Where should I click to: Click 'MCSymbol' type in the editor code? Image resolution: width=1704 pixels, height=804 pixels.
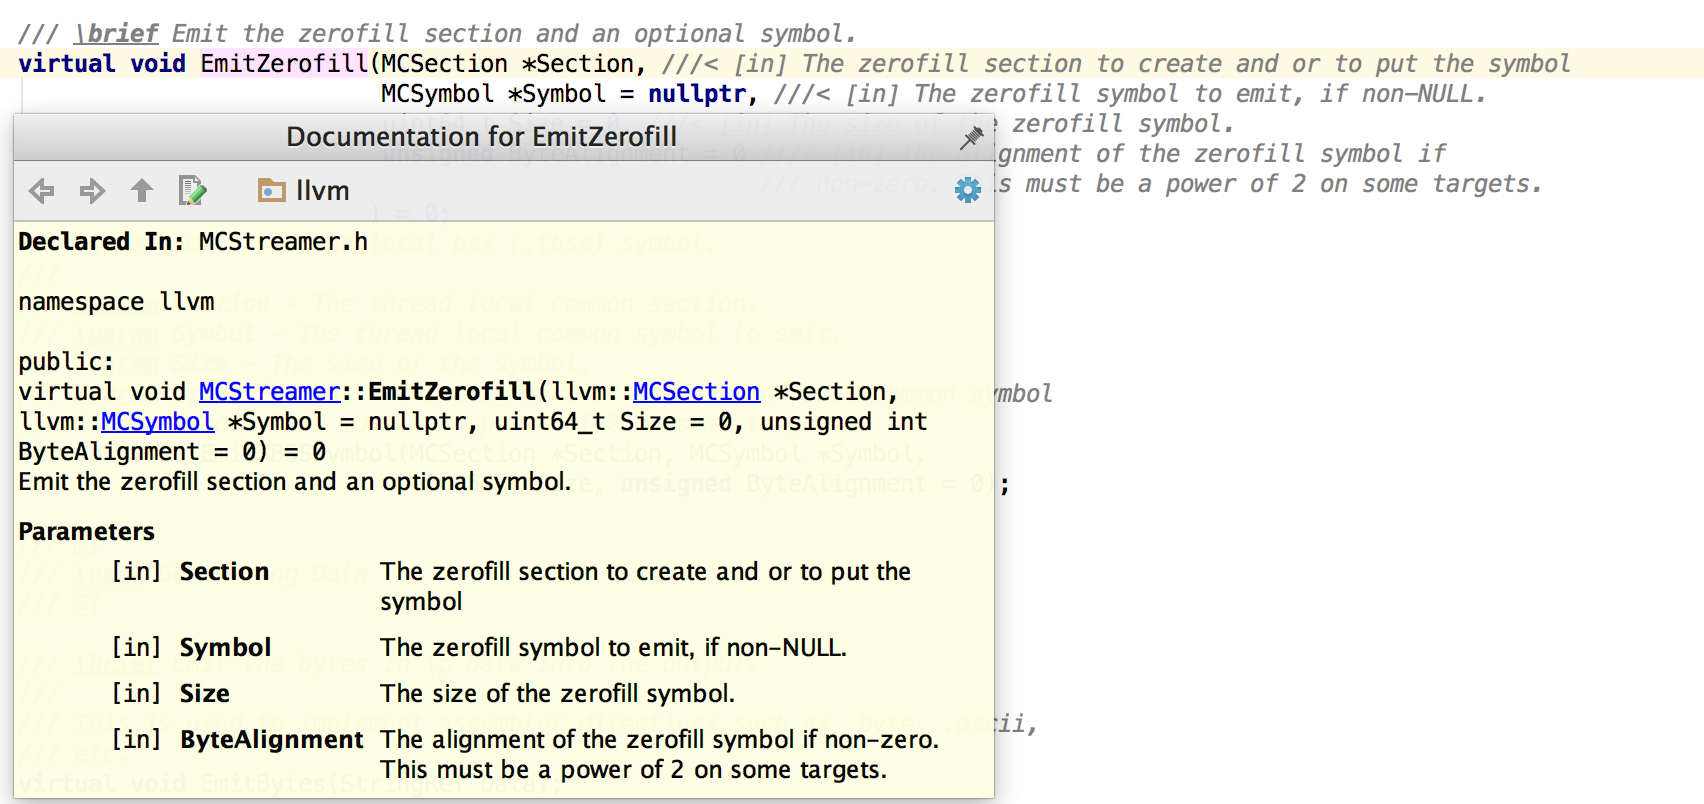coord(437,94)
